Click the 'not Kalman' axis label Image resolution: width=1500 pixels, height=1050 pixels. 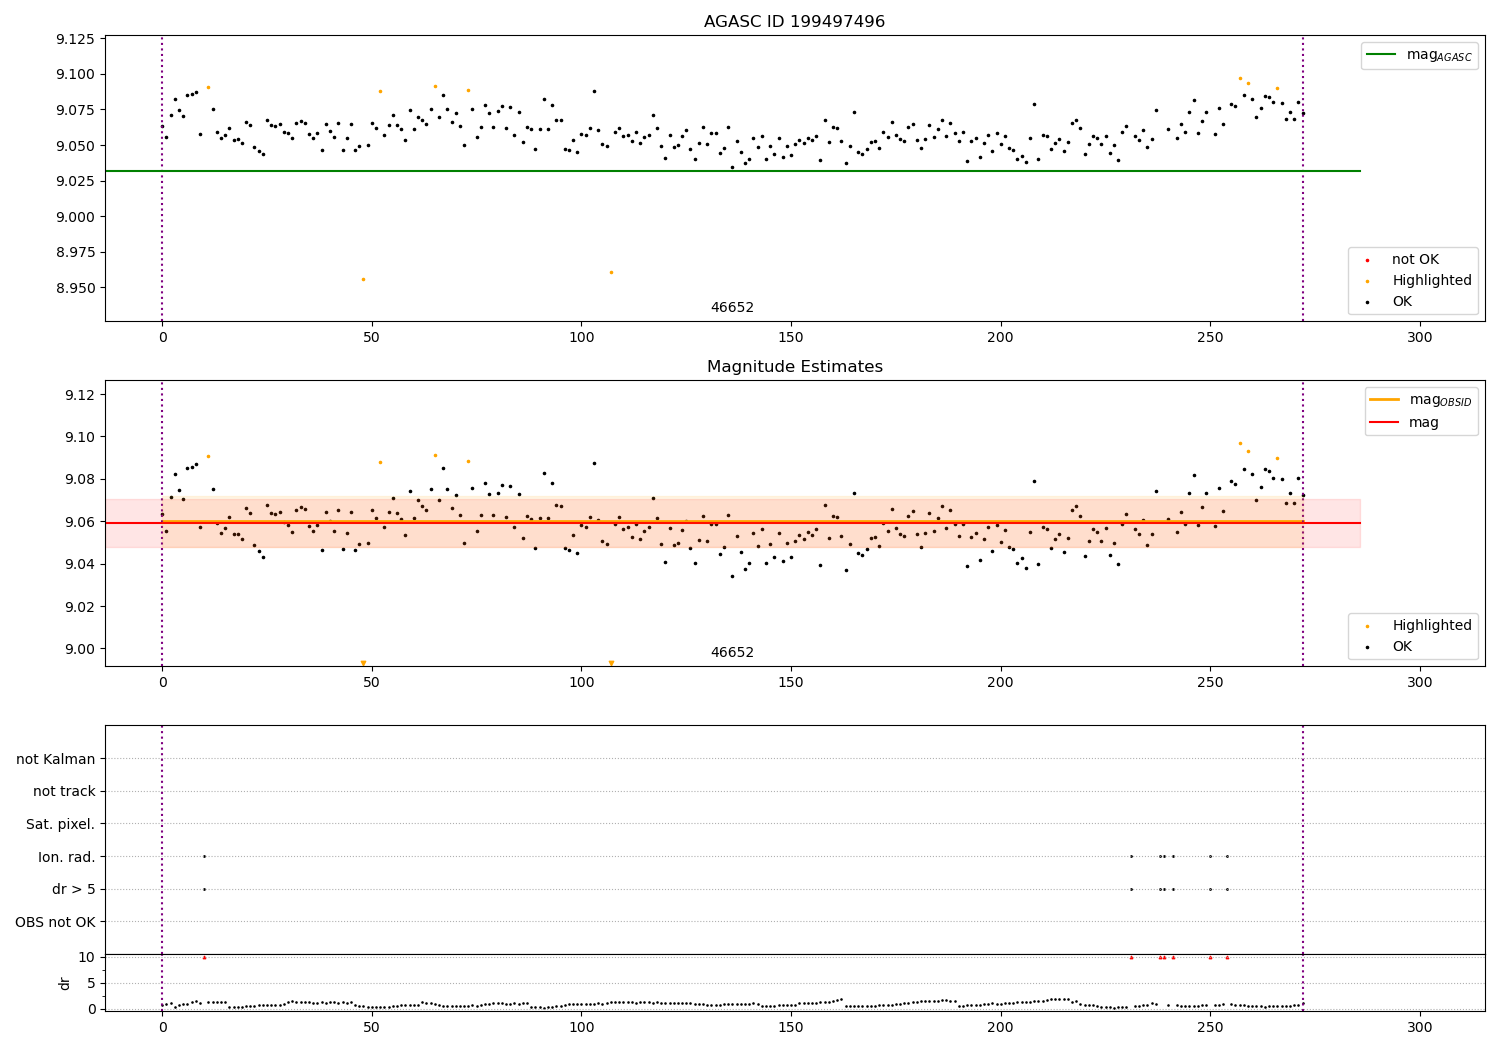click(x=56, y=759)
